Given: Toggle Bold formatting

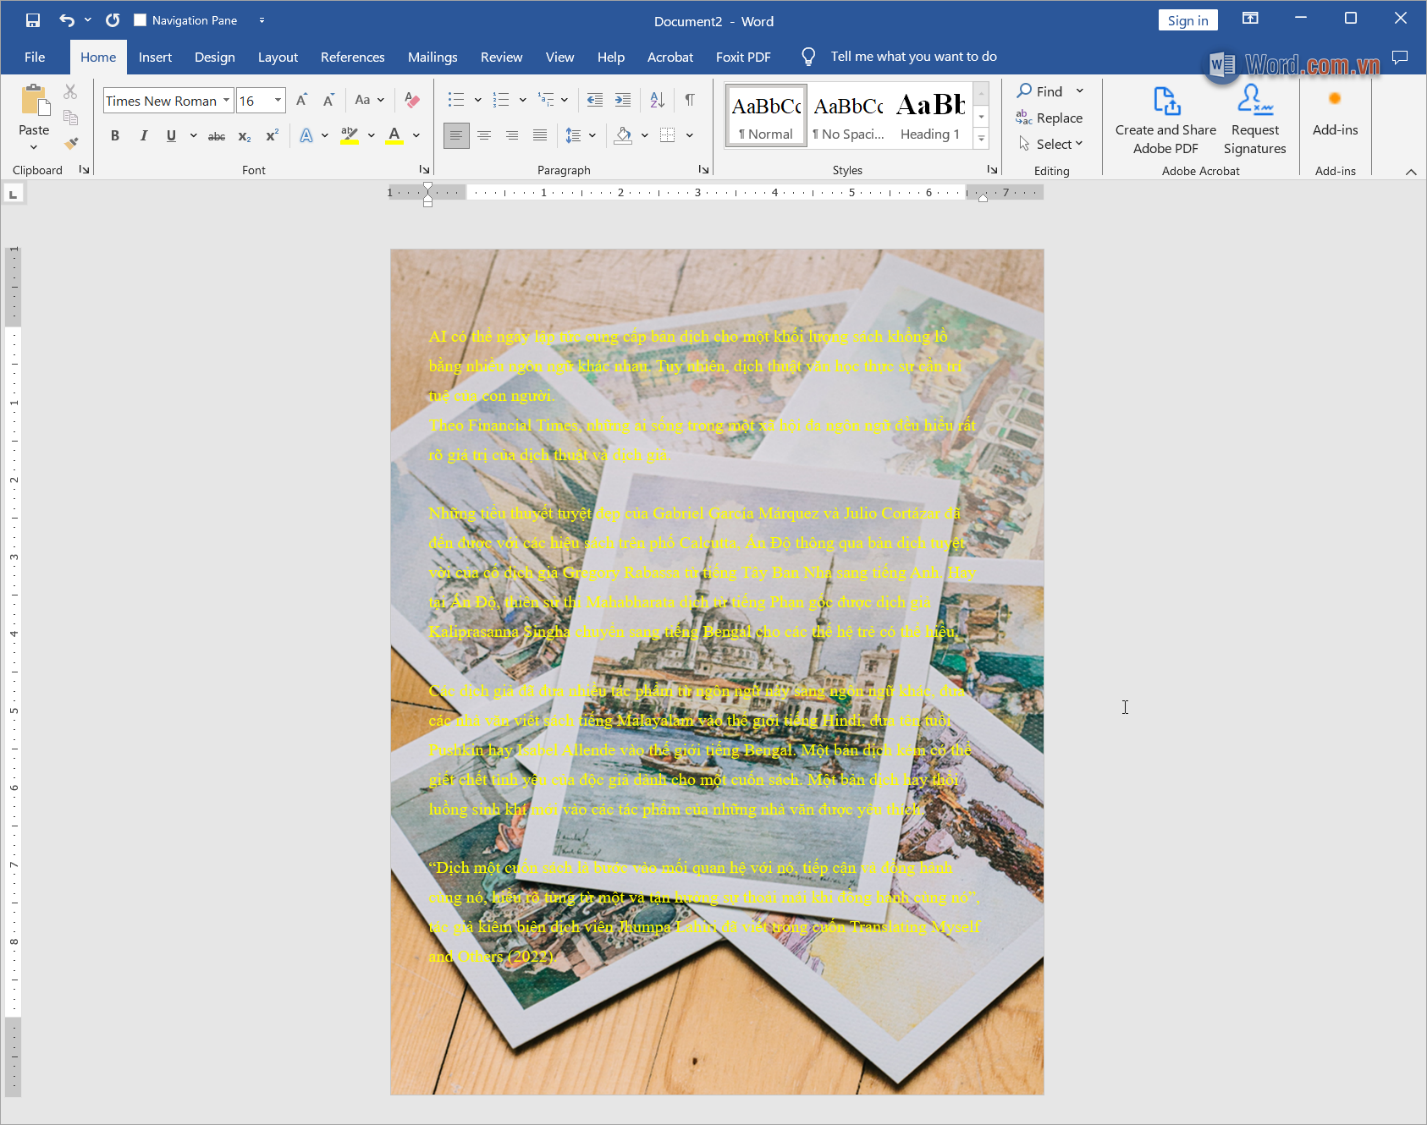Looking at the screenshot, I should pyautogui.click(x=115, y=136).
